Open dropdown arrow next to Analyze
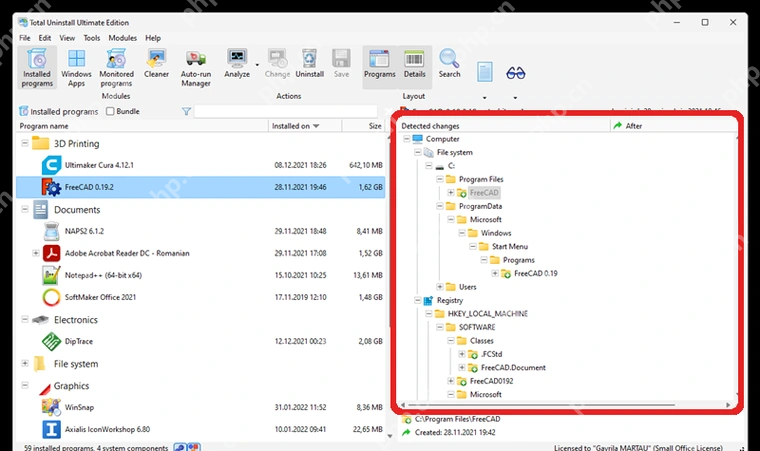The image size is (760, 451). pyautogui.click(x=257, y=65)
